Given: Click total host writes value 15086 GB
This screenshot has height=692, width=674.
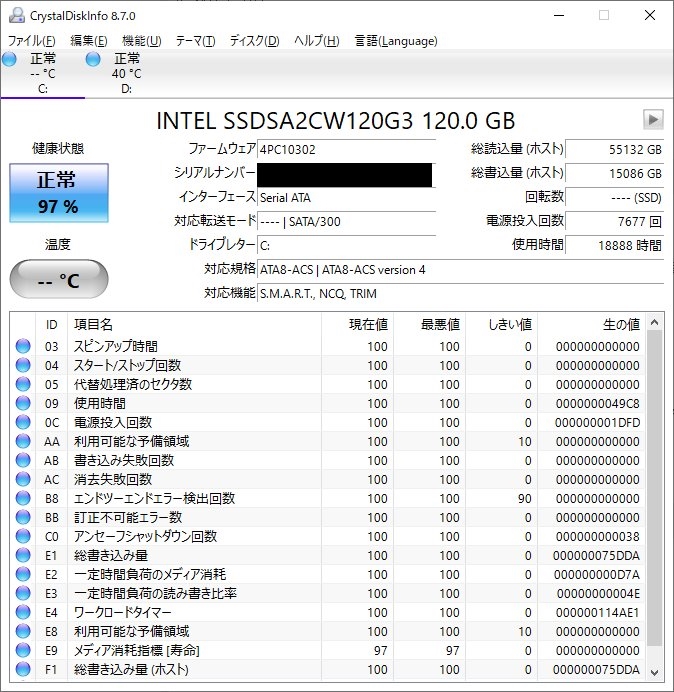Looking at the screenshot, I should tap(614, 173).
